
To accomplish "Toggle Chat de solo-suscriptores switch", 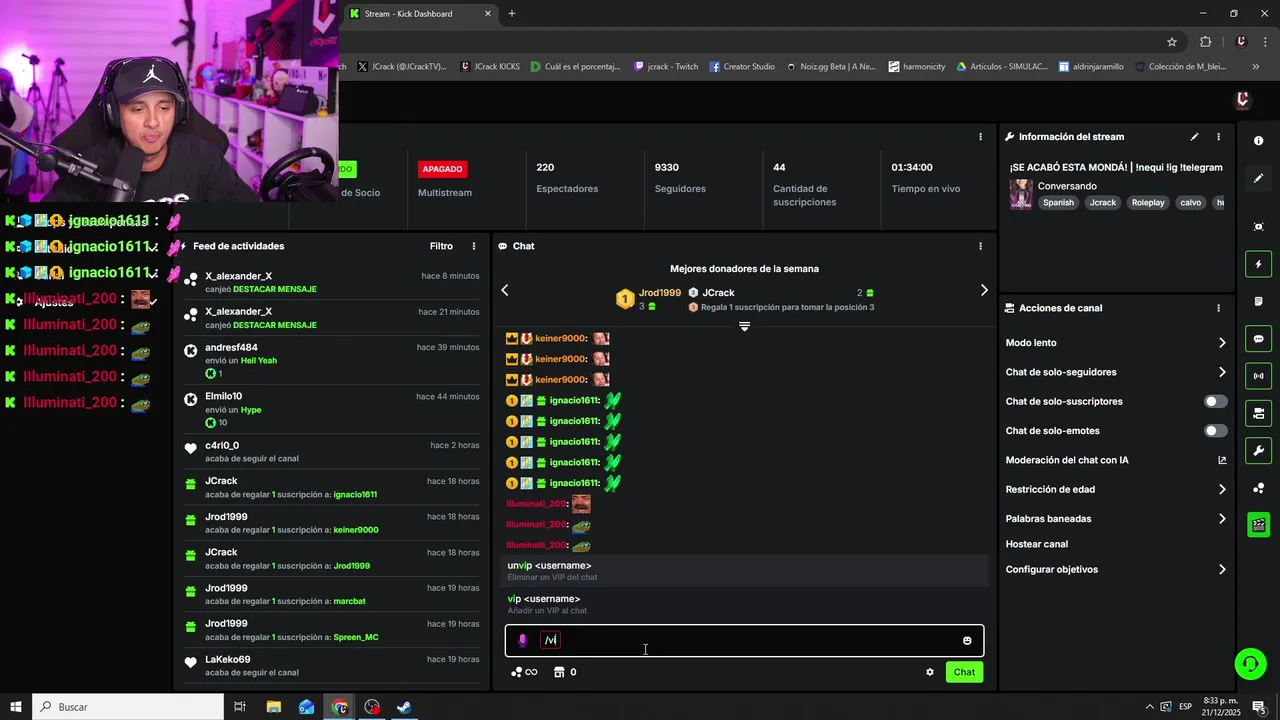I will pos(1215,401).
